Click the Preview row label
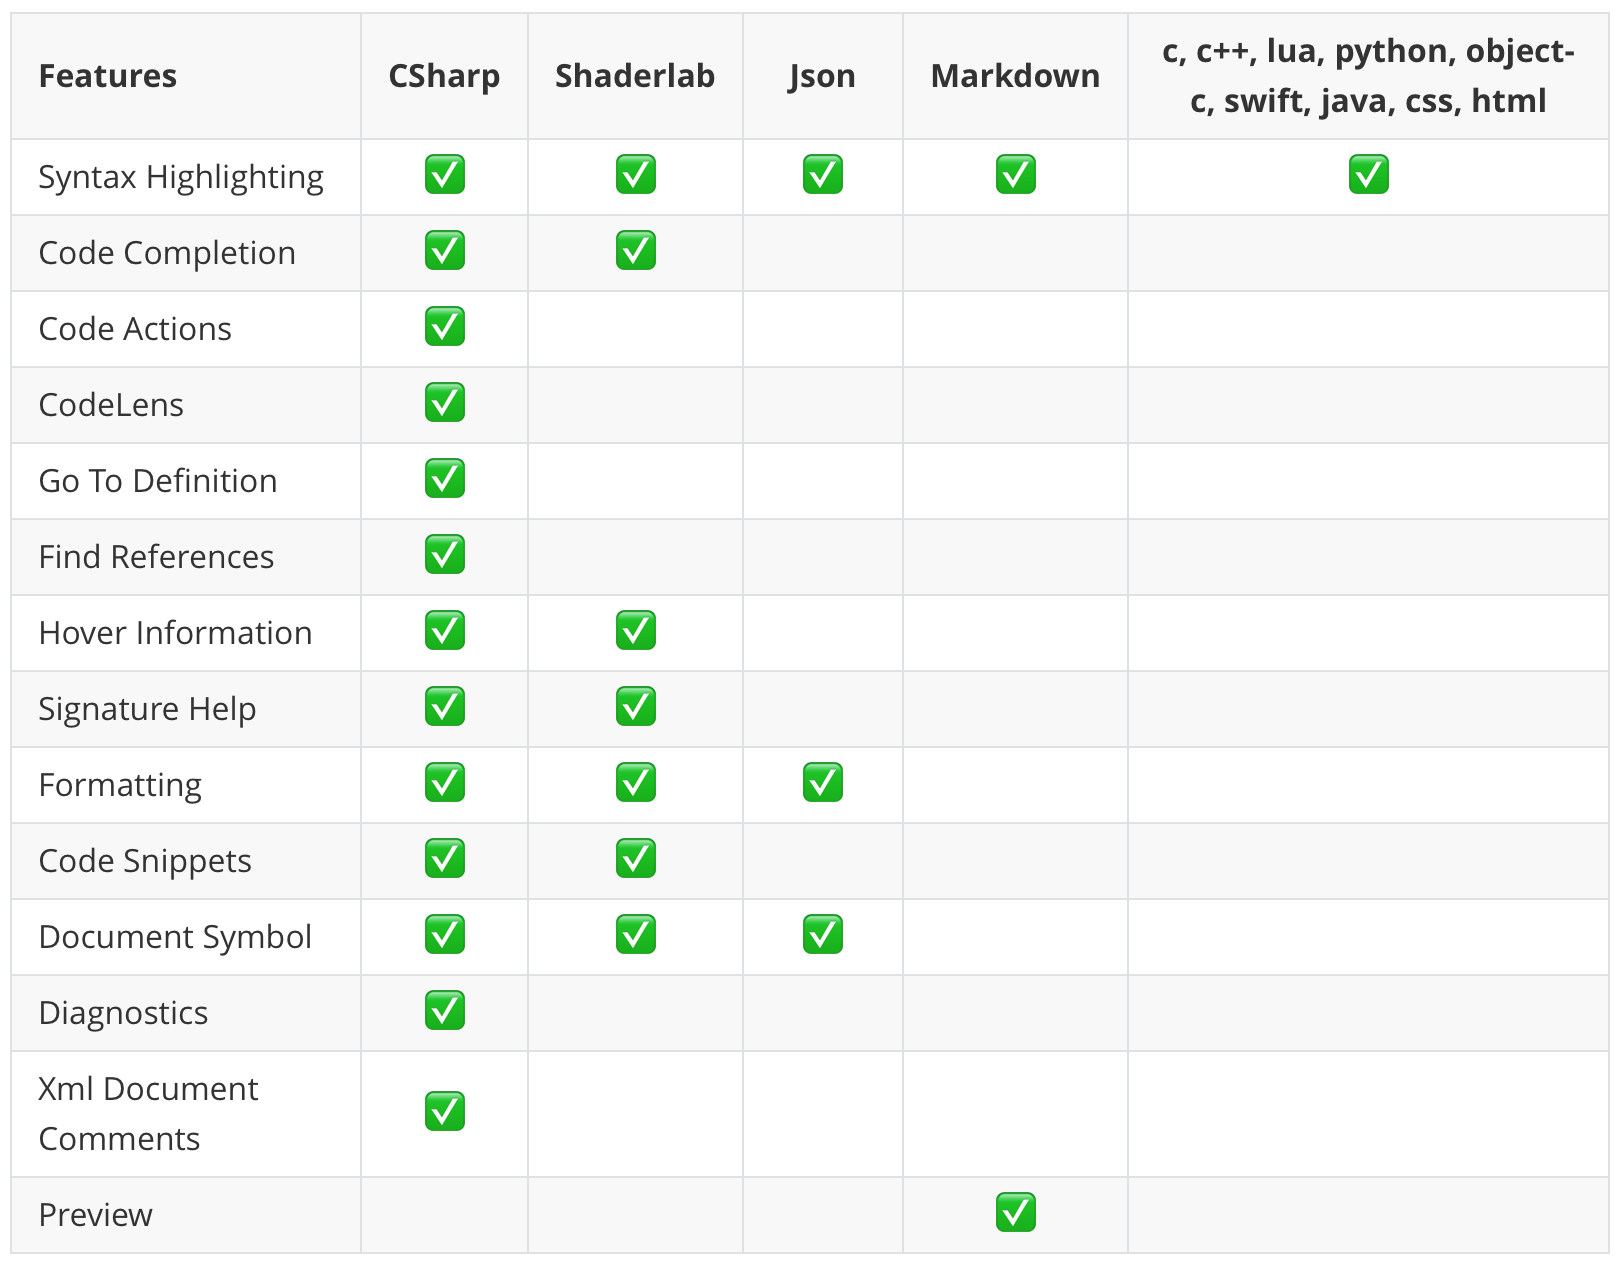This screenshot has height=1268, width=1624. pyautogui.click(x=96, y=1215)
